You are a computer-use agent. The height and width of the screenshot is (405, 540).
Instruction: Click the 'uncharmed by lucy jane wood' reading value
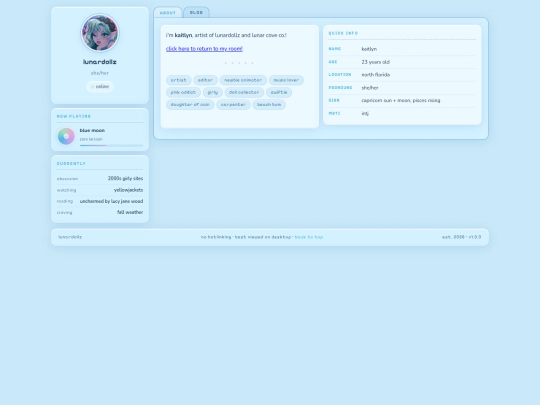pos(111,201)
